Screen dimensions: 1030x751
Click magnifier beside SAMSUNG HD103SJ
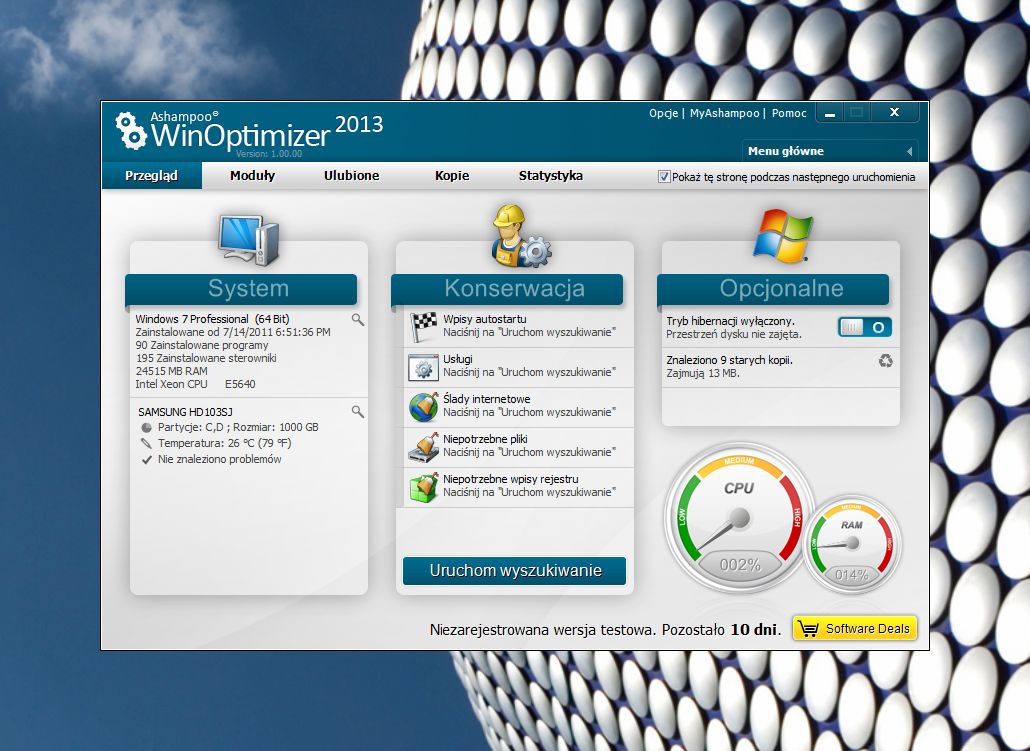(357, 412)
